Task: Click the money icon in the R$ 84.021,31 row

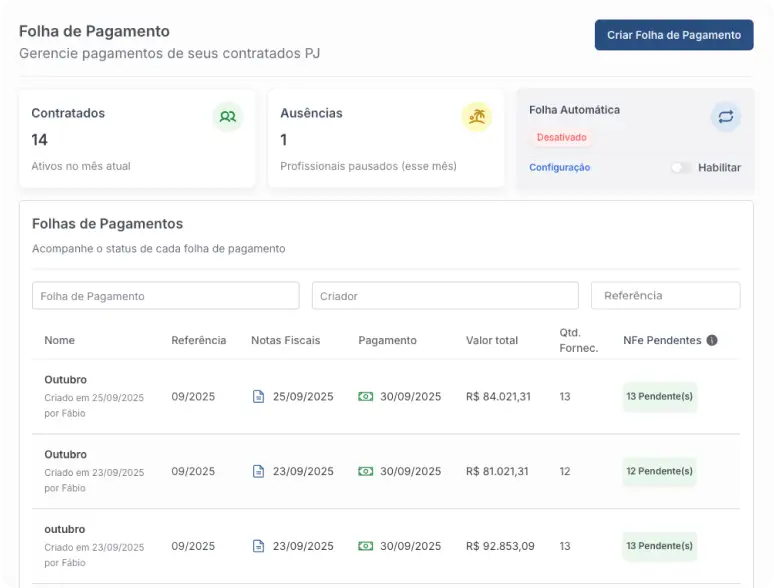Action: (x=366, y=397)
